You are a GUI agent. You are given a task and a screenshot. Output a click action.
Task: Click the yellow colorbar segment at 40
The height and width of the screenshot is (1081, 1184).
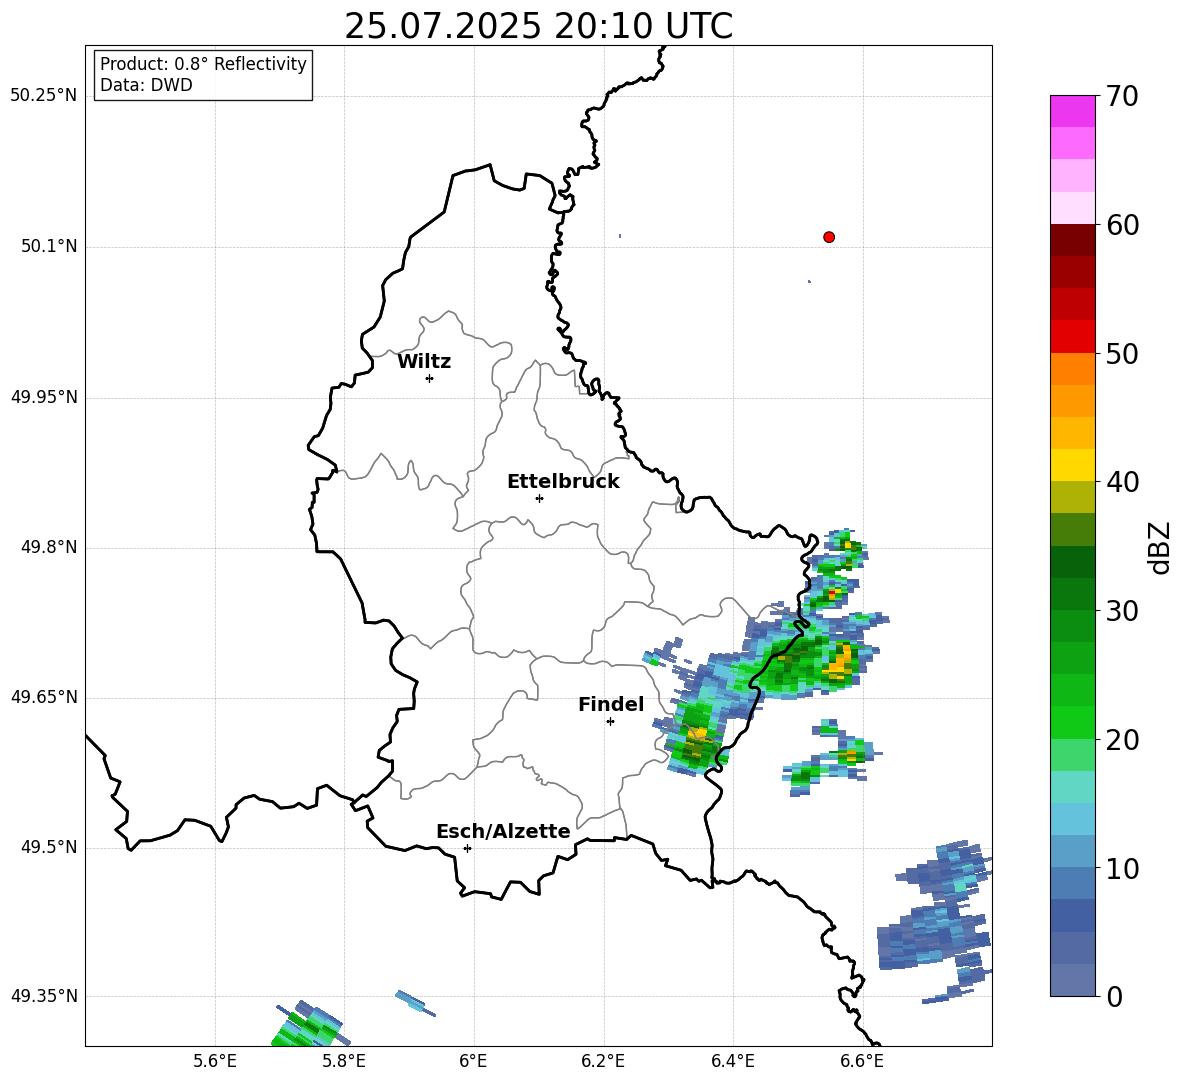tap(1072, 465)
